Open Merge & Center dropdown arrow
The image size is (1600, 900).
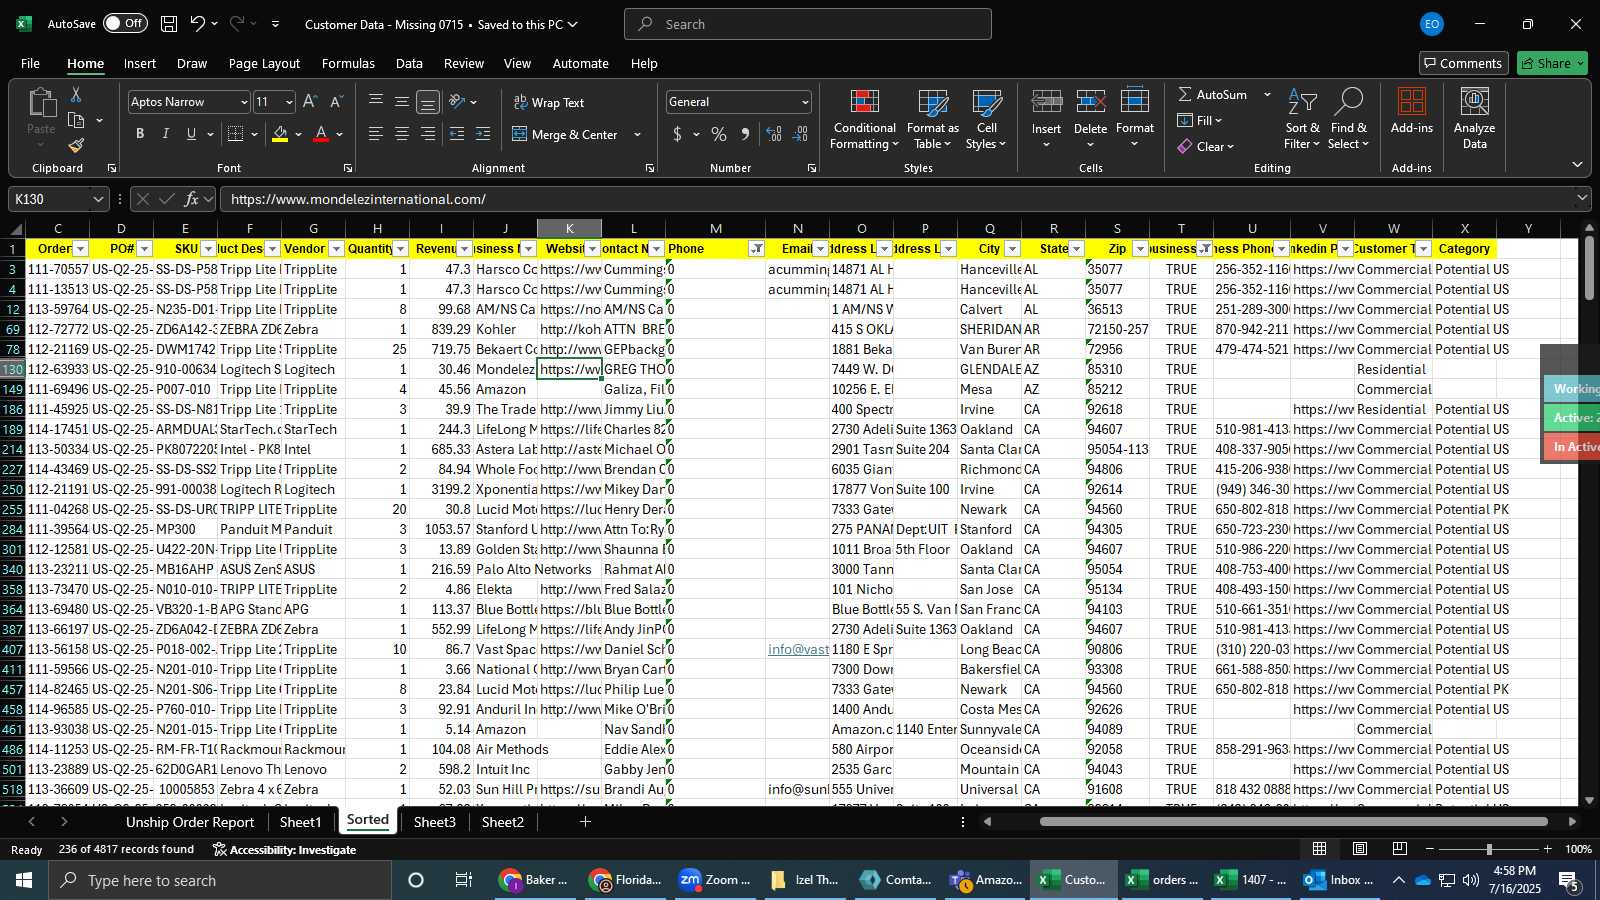pos(637,134)
